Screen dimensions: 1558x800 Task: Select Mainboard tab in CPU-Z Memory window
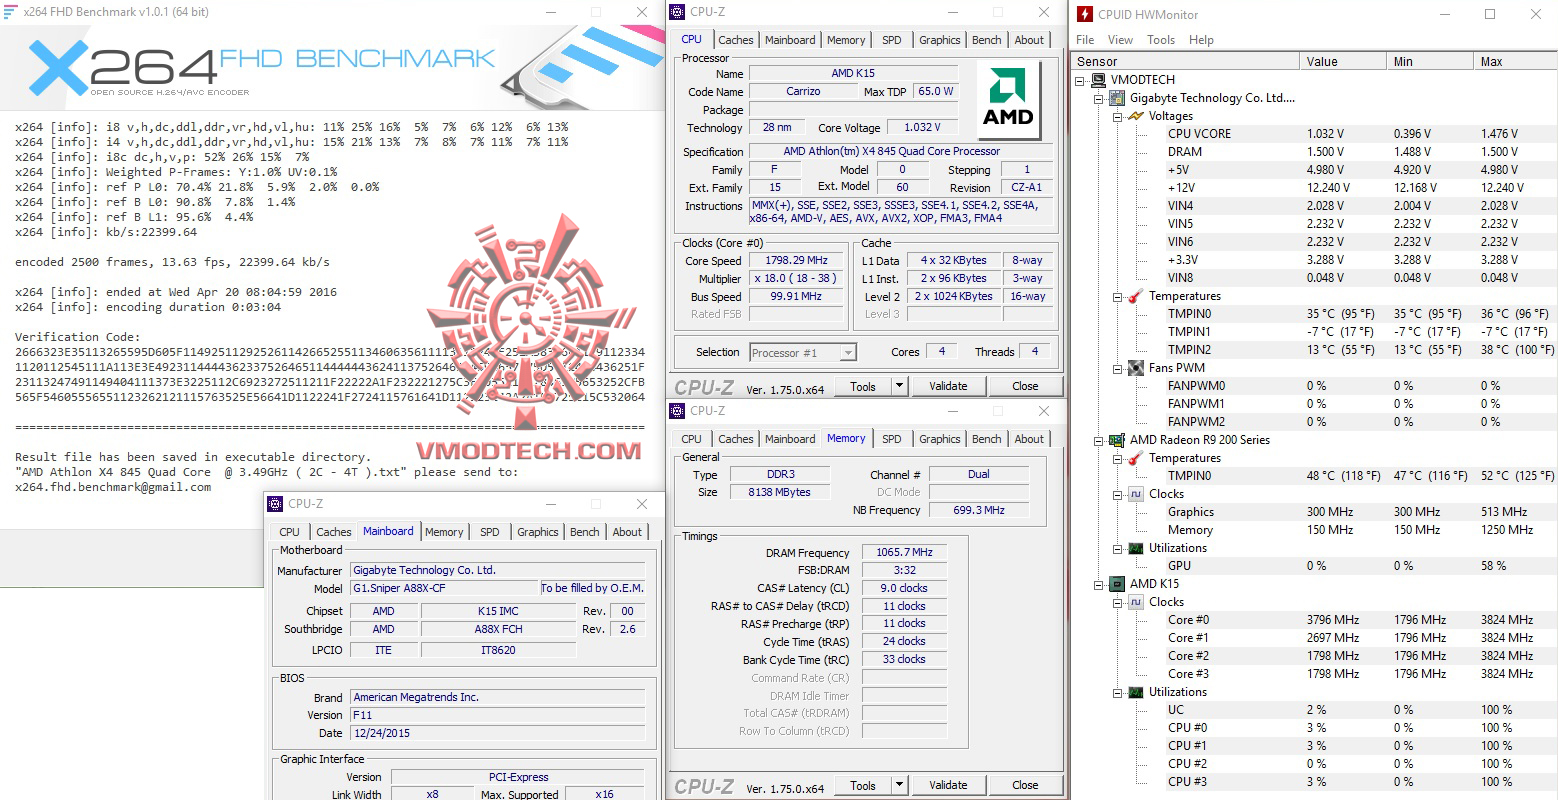(x=790, y=439)
